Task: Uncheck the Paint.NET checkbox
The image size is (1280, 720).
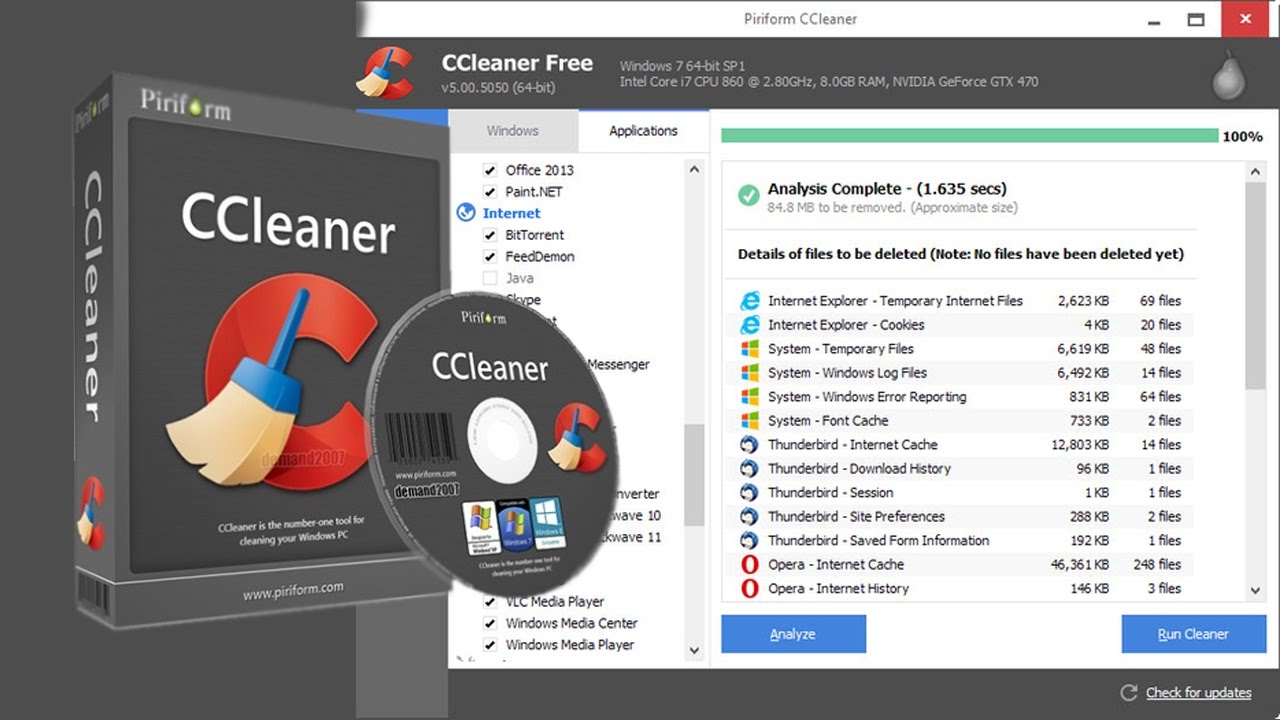Action: 490,192
